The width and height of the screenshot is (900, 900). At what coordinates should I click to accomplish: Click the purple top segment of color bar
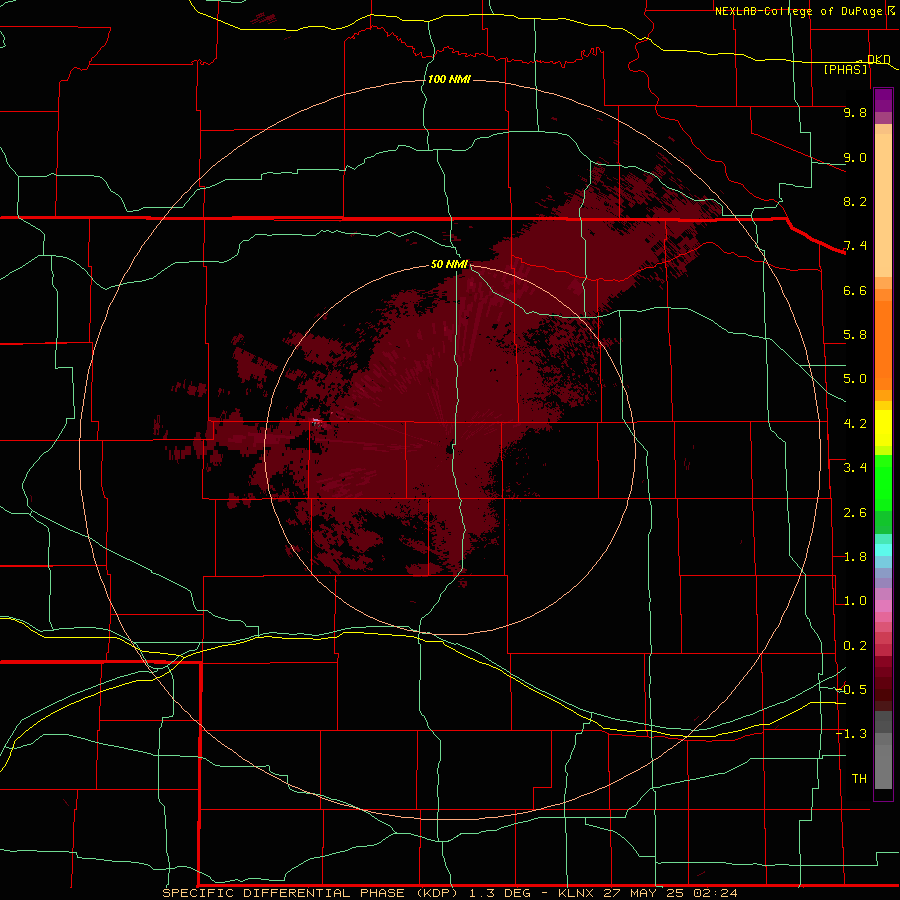coord(883,100)
